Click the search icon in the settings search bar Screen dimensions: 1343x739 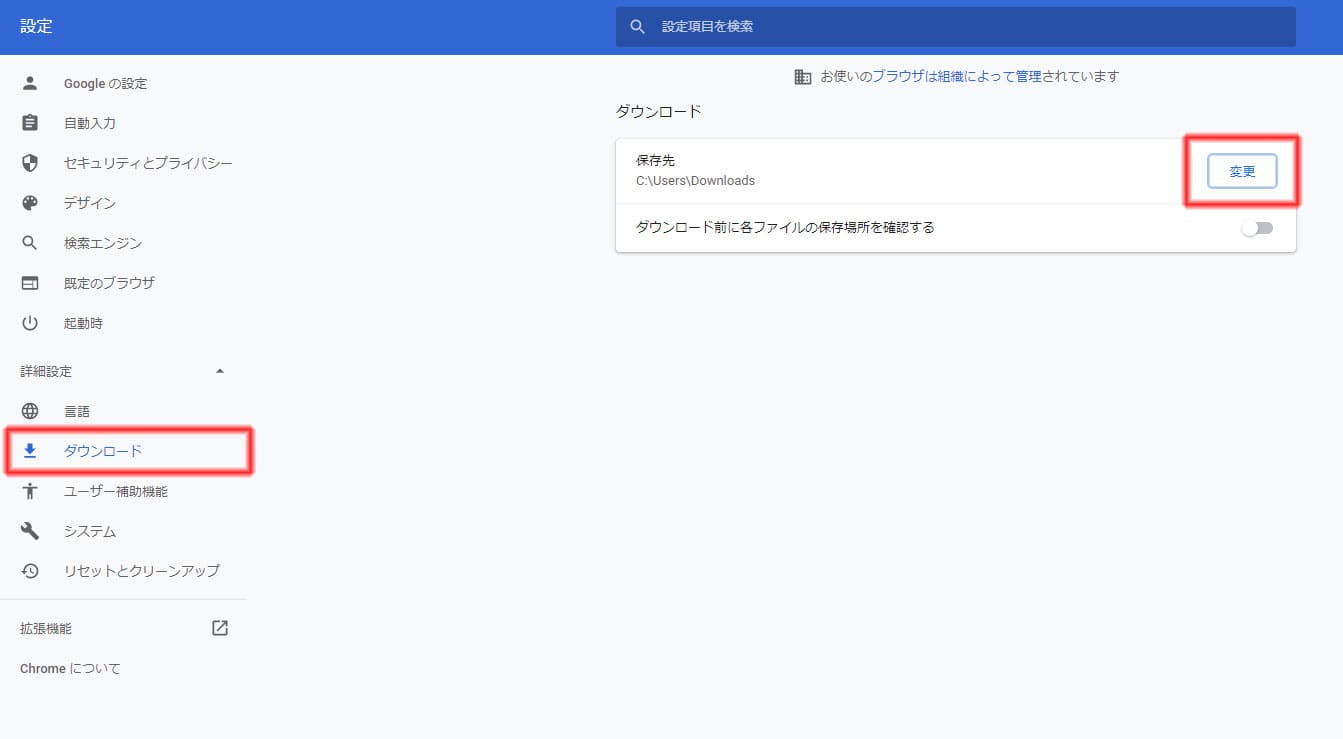click(x=638, y=26)
